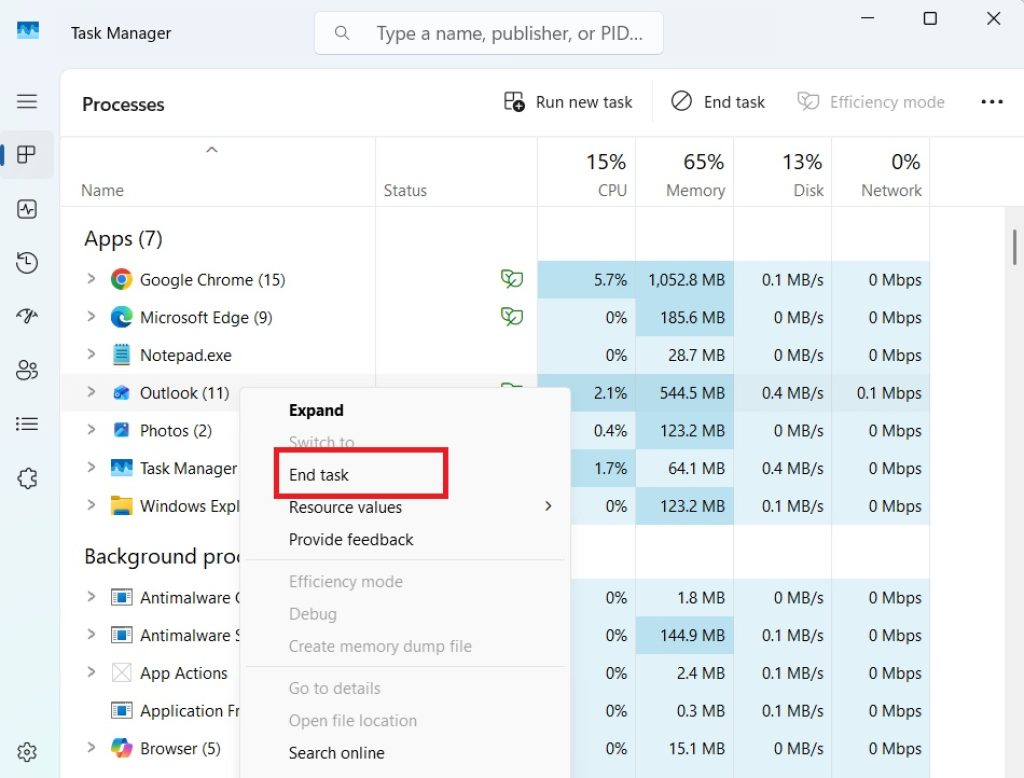This screenshot has height=778, width=1024.
Task: Expand the Notepad.exe process
Action: click(91, 355)
